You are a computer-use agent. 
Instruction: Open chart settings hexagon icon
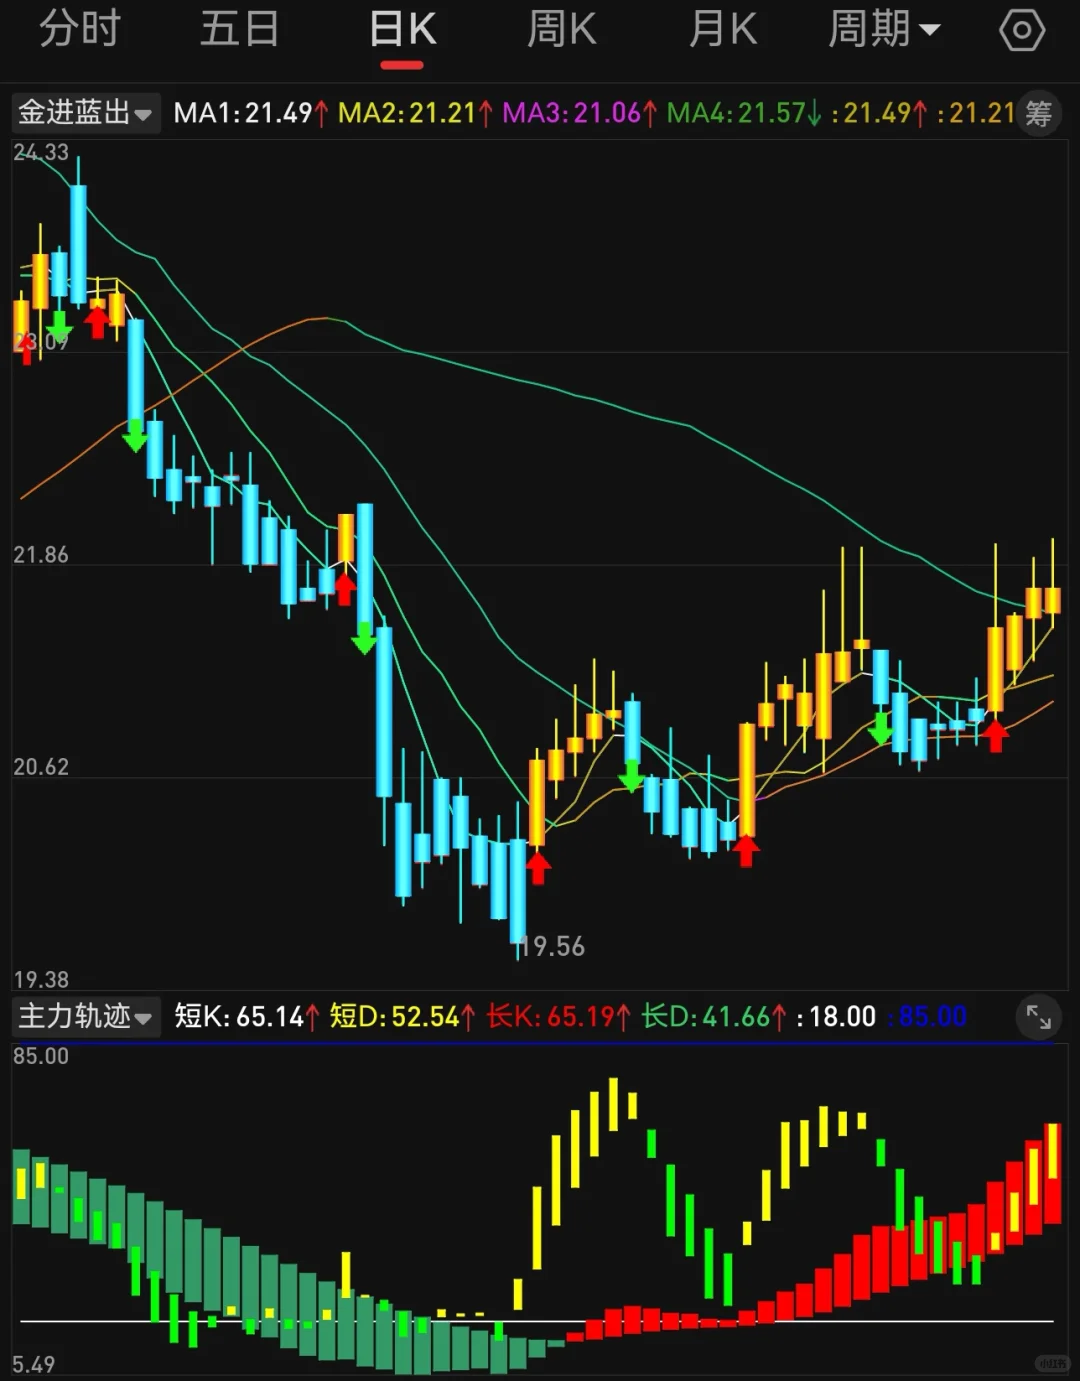[x=1022, y=30]
